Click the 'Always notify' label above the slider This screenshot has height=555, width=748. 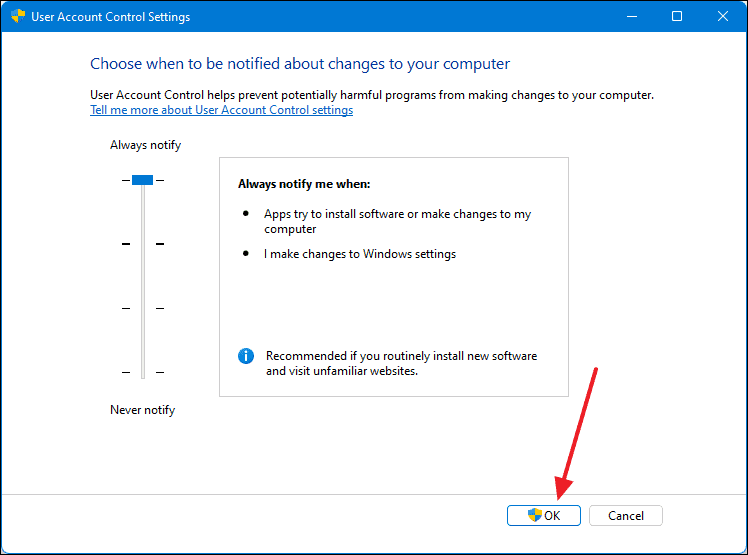[145, 145]
